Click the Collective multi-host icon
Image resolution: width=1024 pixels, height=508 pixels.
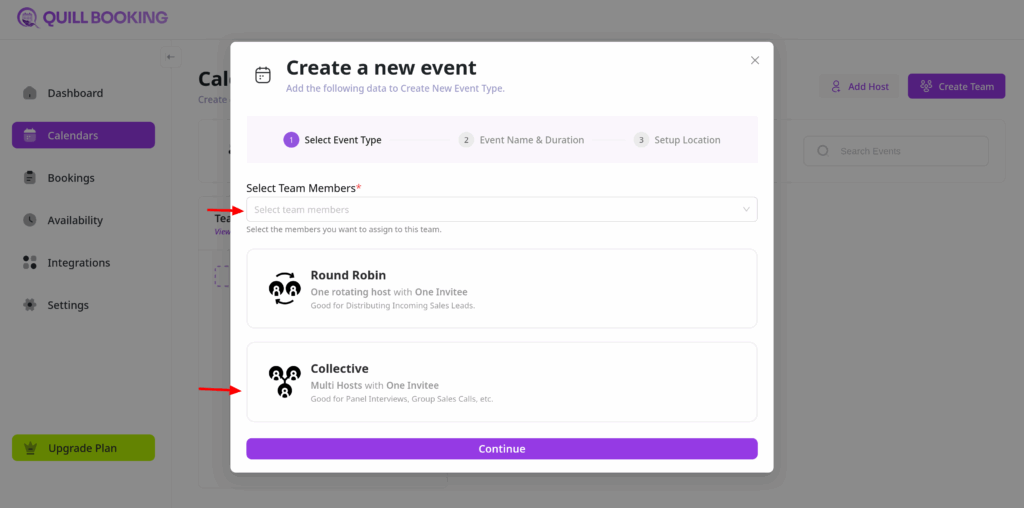click(x=285, y=381)
